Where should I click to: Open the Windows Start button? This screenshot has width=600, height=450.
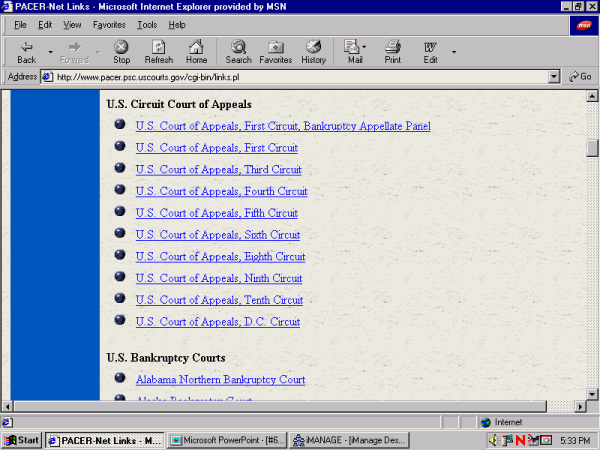pos(22,440)
